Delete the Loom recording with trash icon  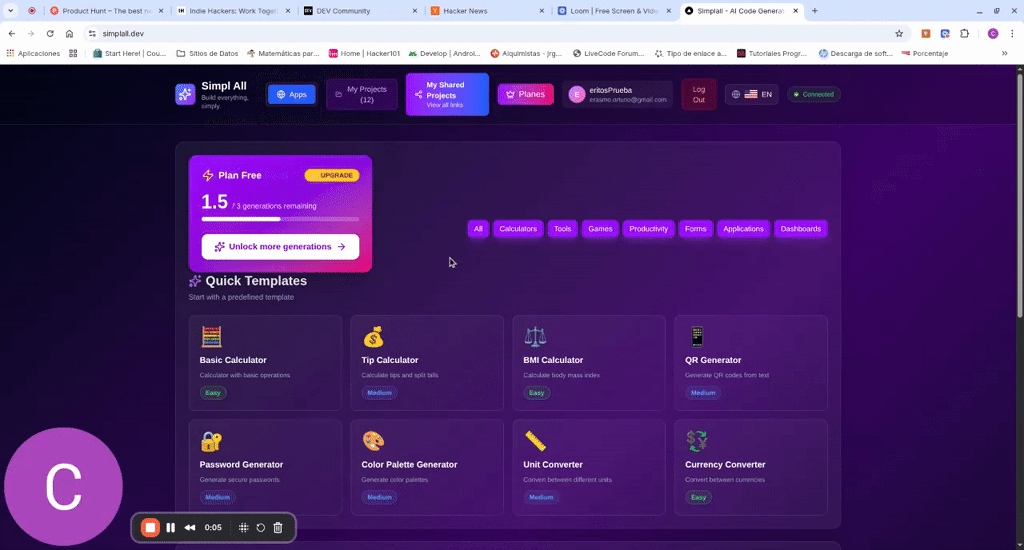(278, 528)
